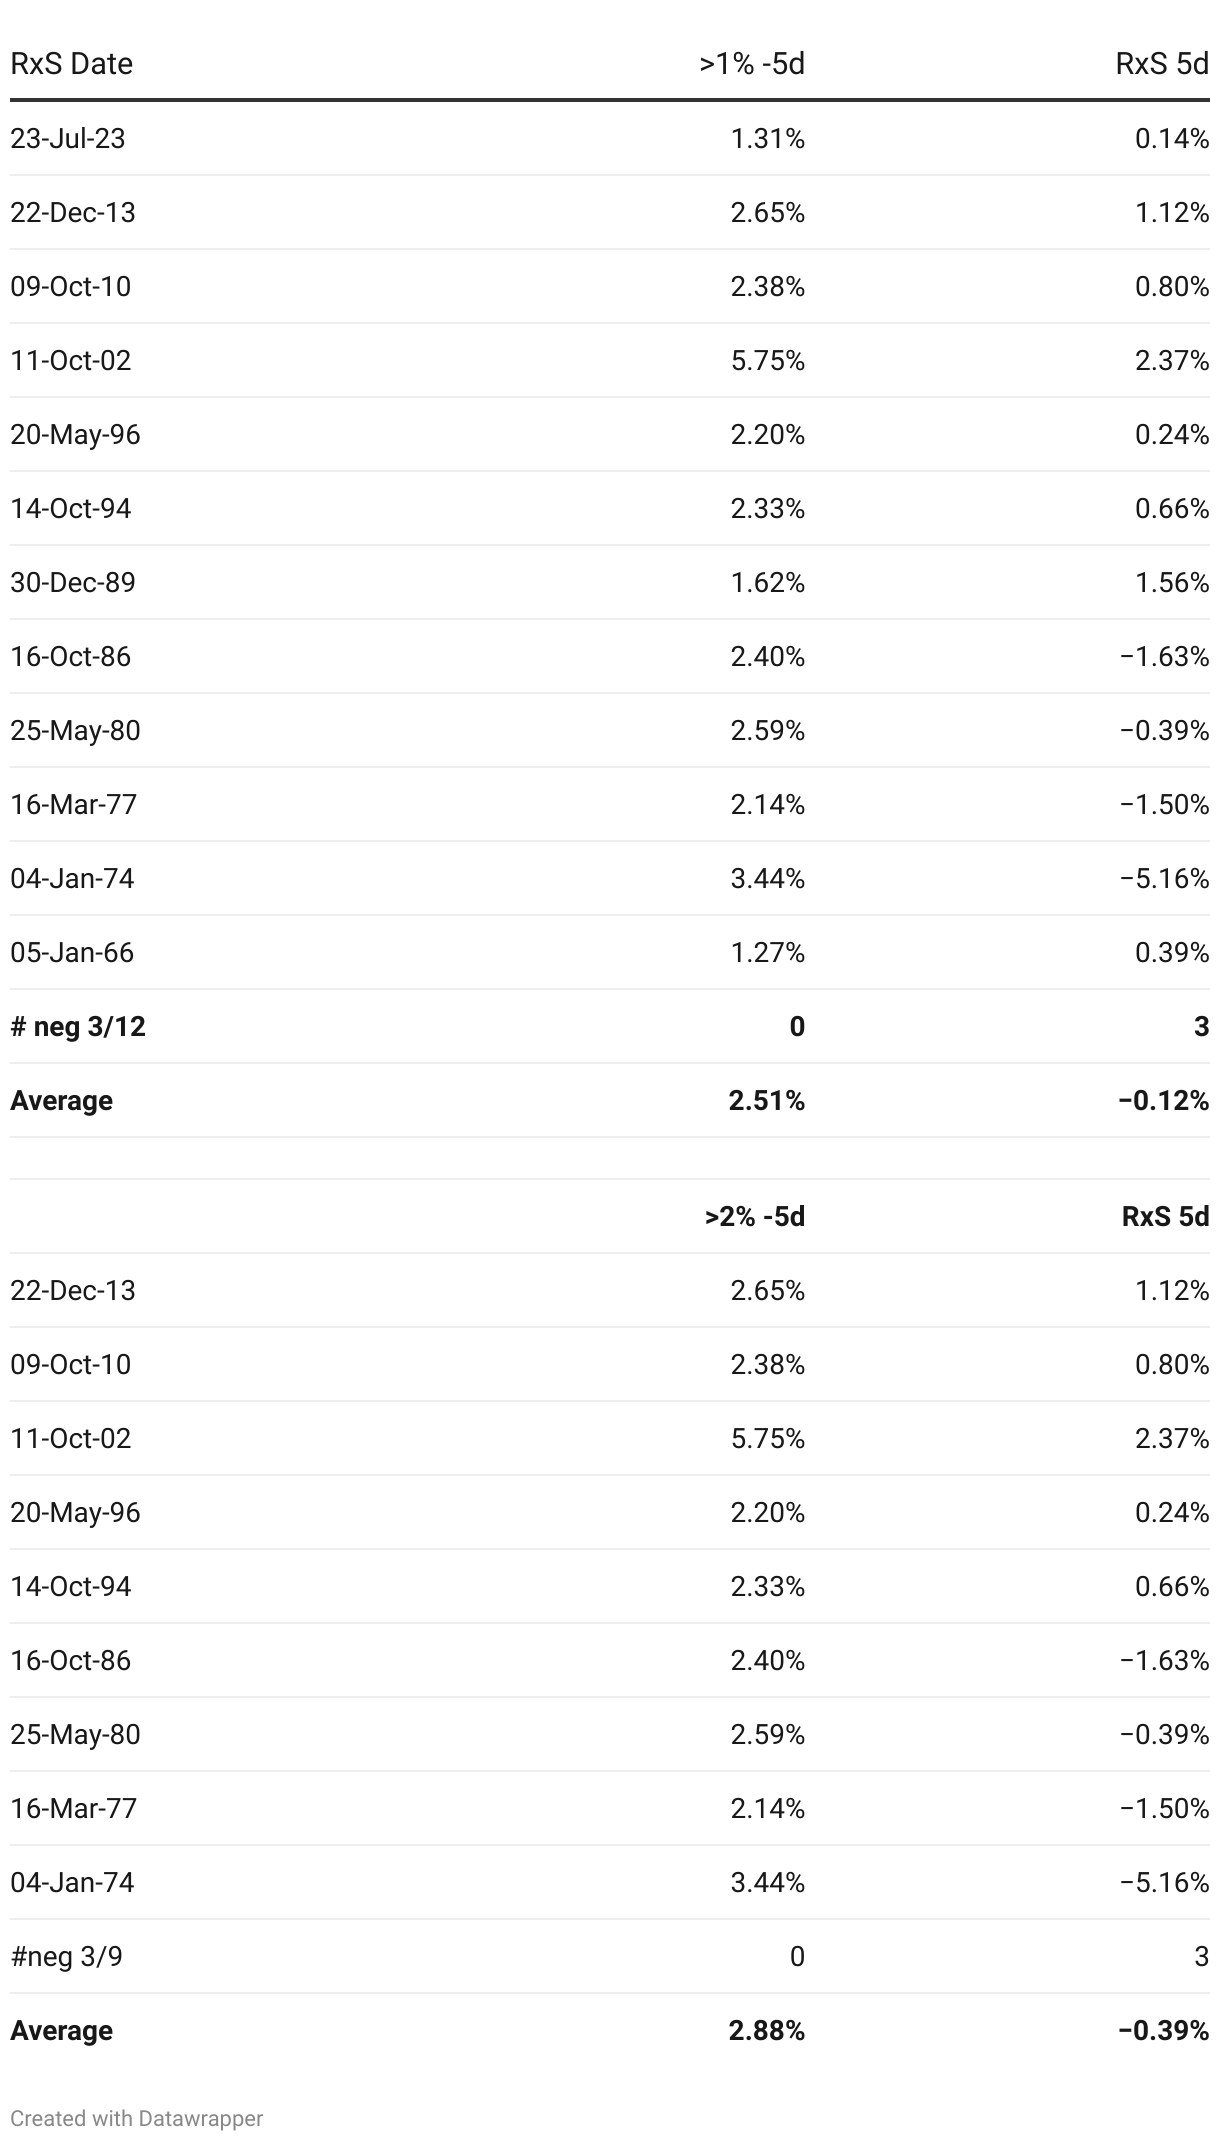The image size is (1220, 2142).
Task: Click the # neg 3/12 summary label
Action: coord(78,1026)
